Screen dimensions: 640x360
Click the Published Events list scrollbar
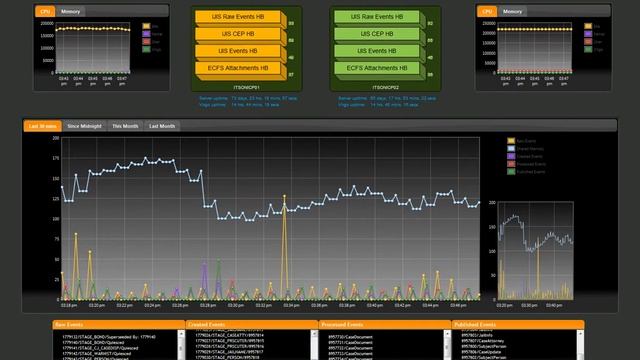click(580, 345)
